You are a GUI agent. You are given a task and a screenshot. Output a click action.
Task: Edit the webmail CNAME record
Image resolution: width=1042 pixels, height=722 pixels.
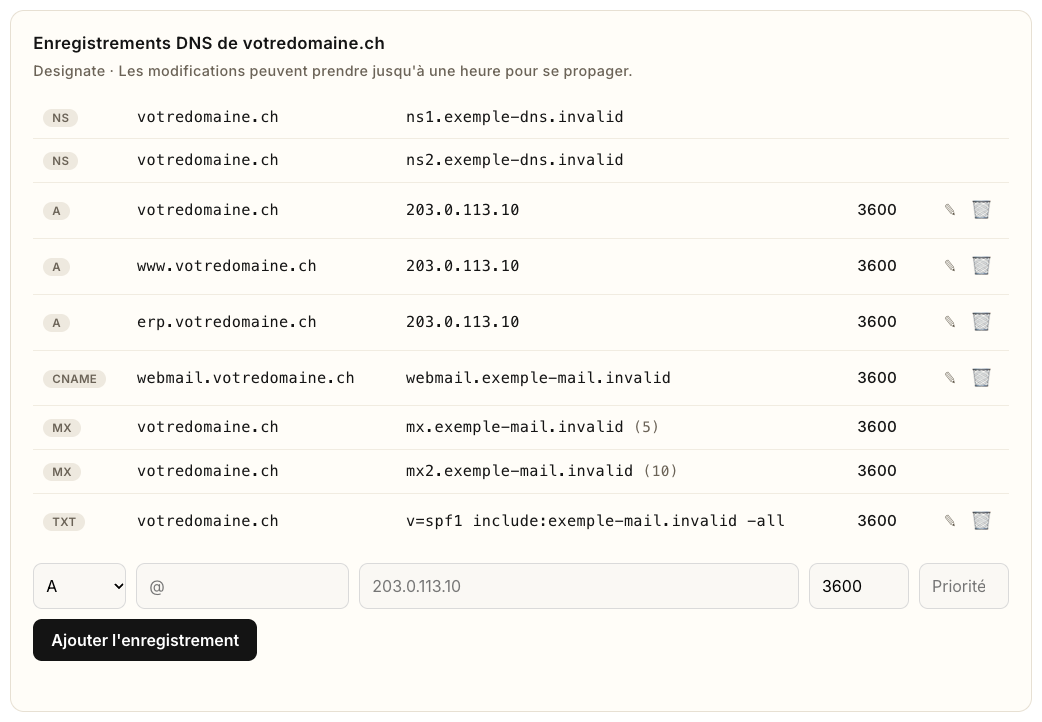(950, 378)
